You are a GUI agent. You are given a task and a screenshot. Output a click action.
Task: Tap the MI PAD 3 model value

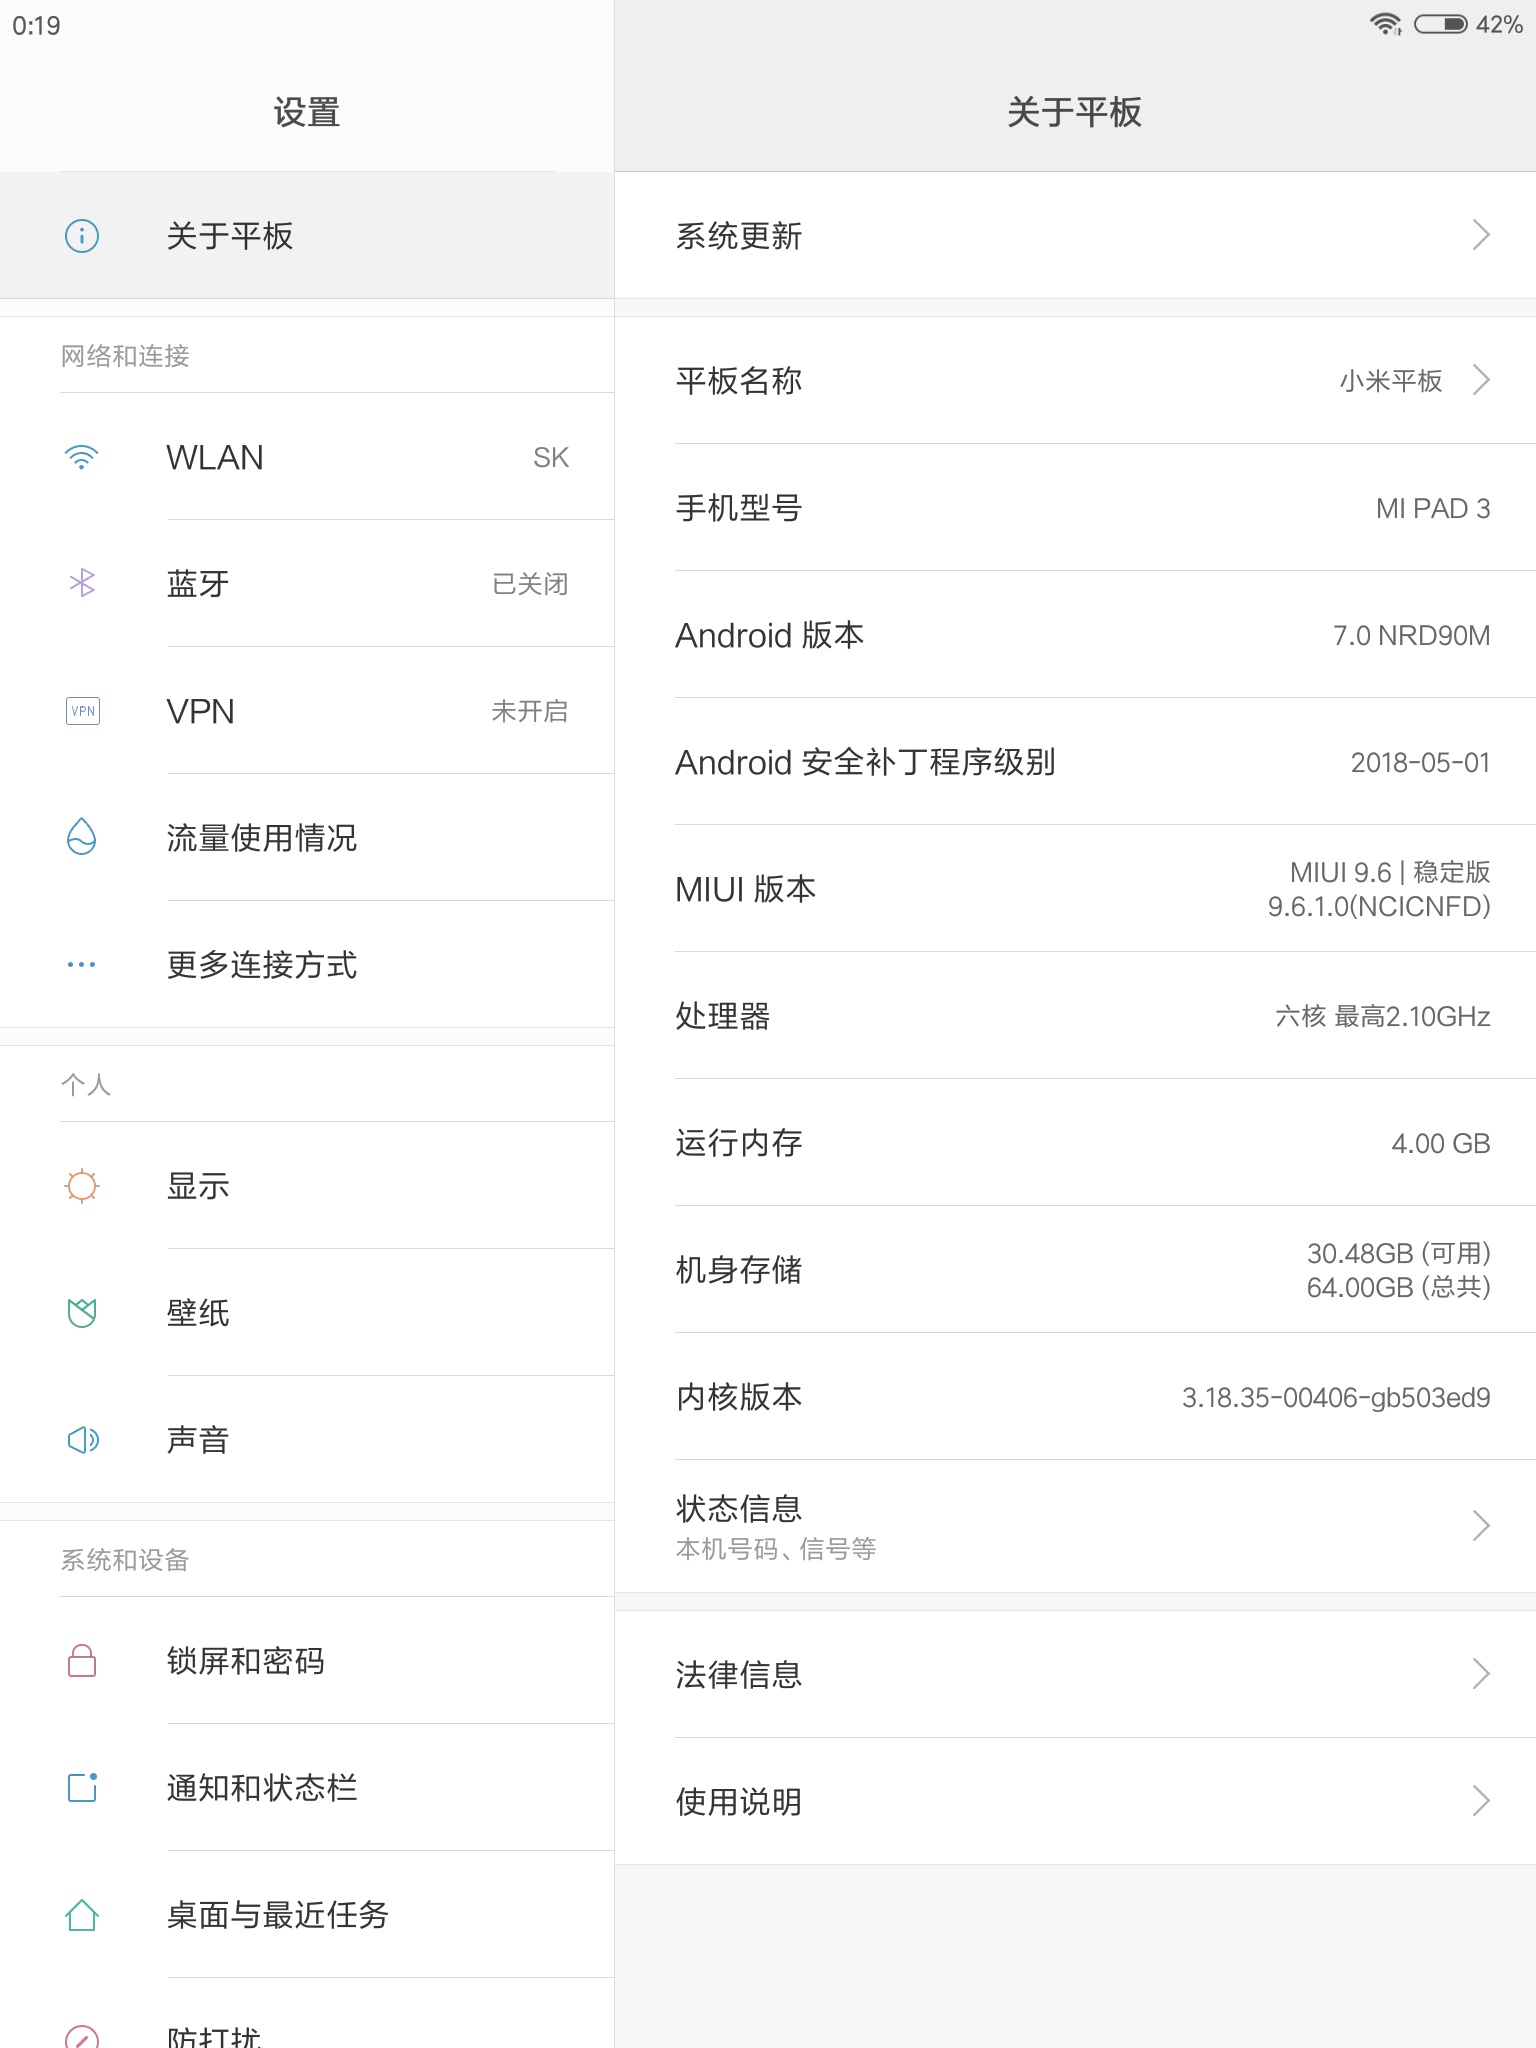point(1433,509)
